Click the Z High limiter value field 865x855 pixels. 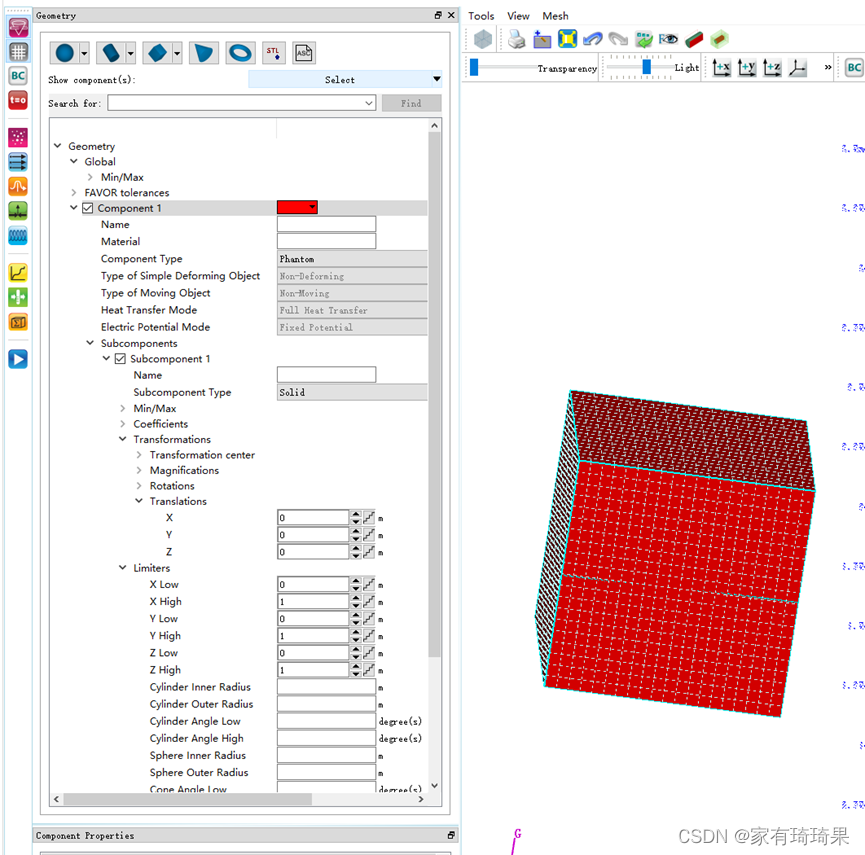click(x=313, y=670)
